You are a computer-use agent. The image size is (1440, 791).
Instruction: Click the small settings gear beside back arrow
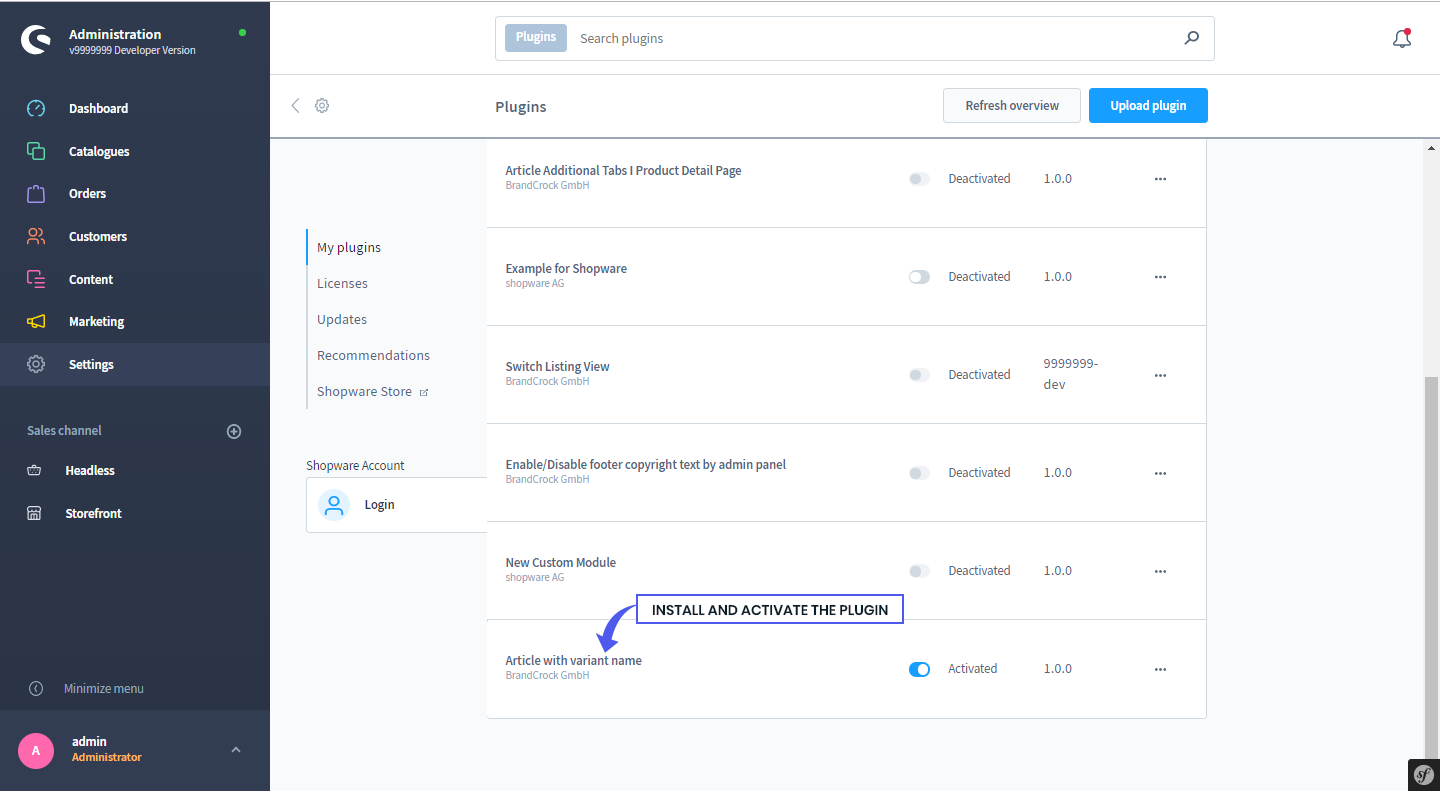(322, 105)
